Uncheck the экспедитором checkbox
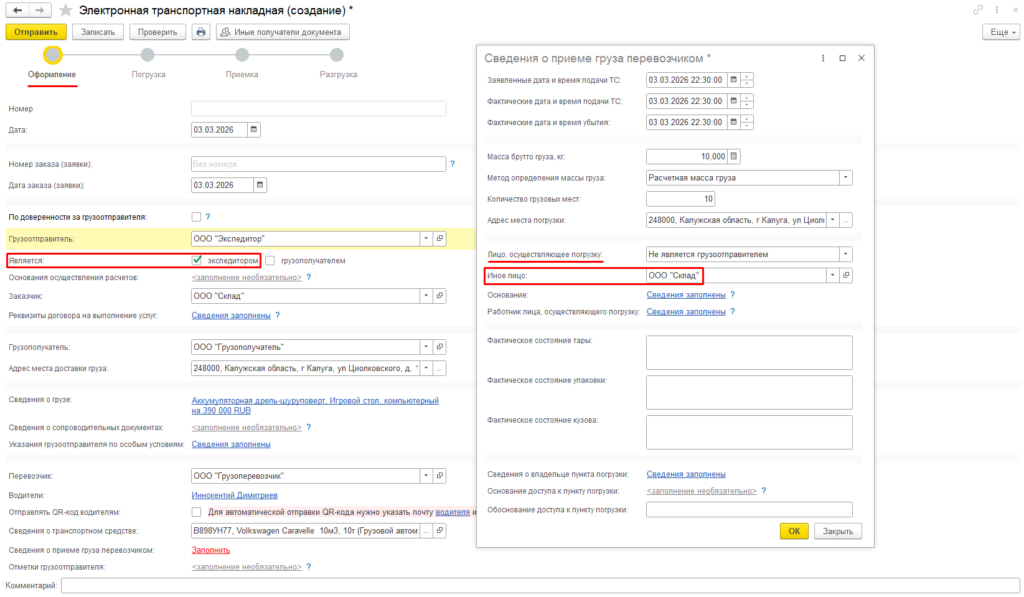The width and height of the screenshot is (1024, 597). [x=197, y=260]
